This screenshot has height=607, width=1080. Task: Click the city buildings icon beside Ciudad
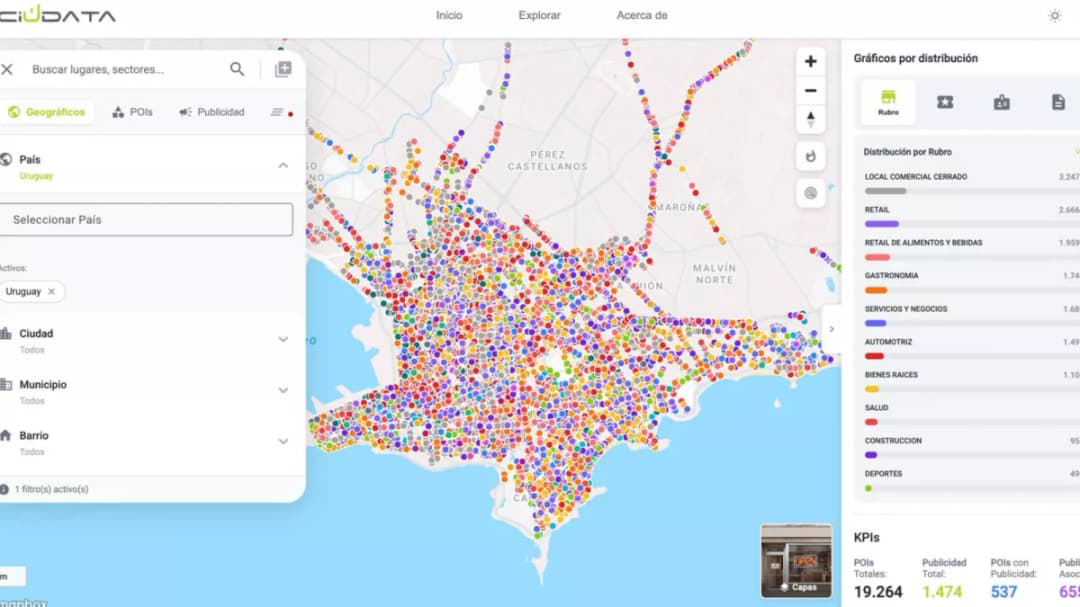[6, 333]
